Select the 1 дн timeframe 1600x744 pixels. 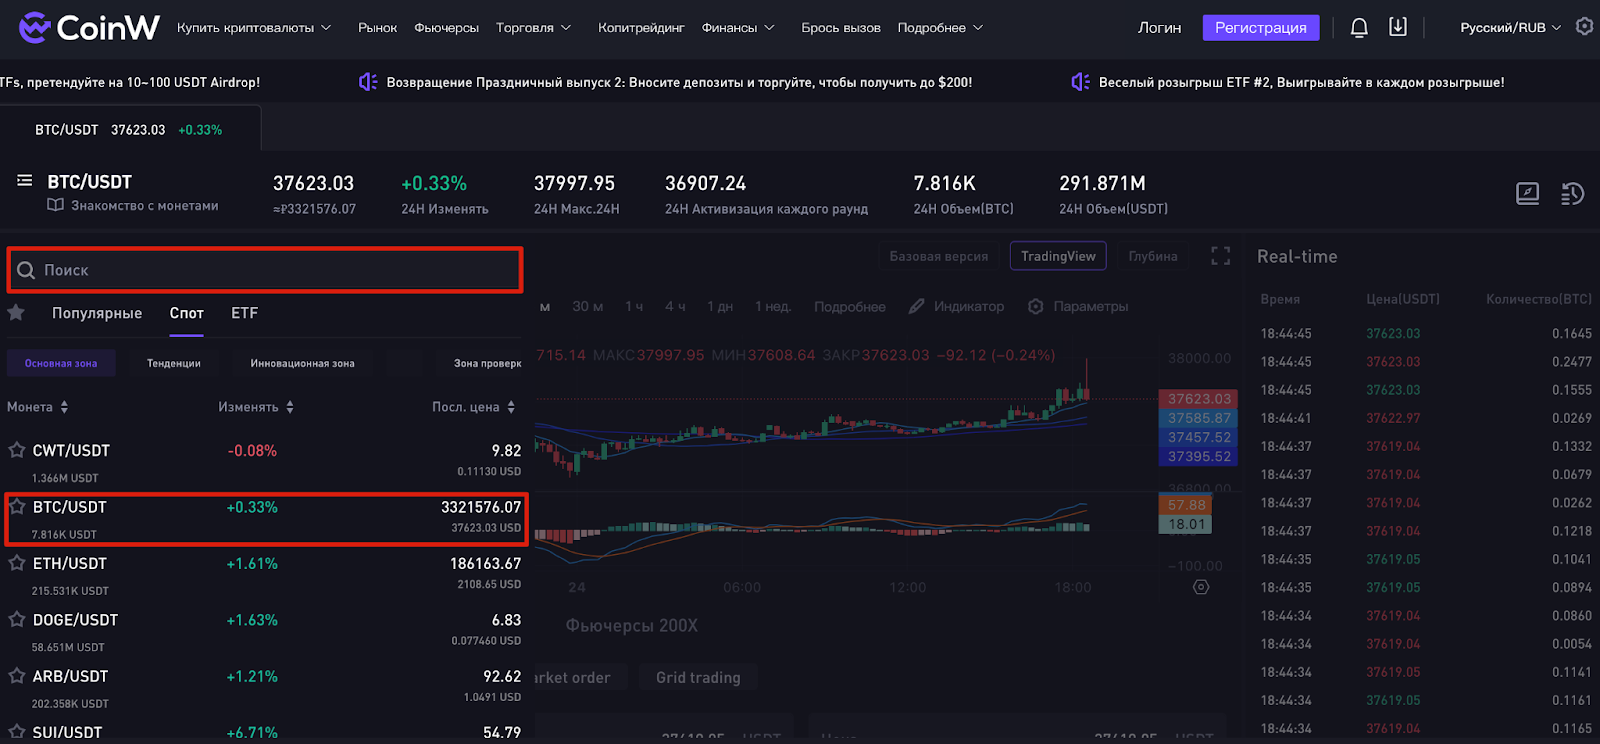tap(720, 306)
